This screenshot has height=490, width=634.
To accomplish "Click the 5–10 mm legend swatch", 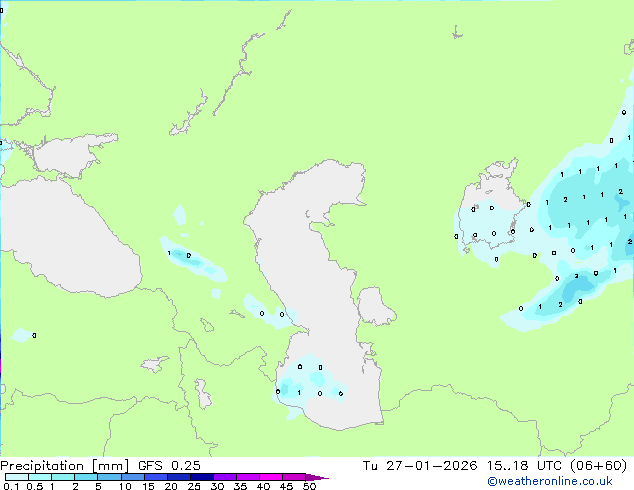I will 109,477.
